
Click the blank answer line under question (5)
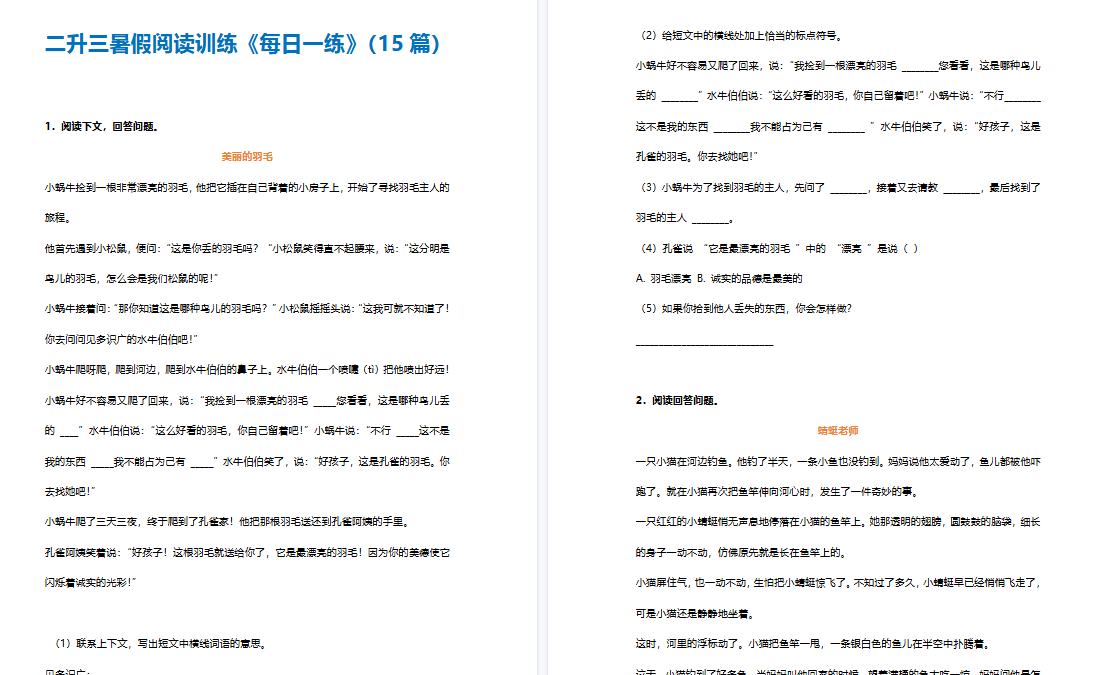pyautogui.click(x=705, y=344)
